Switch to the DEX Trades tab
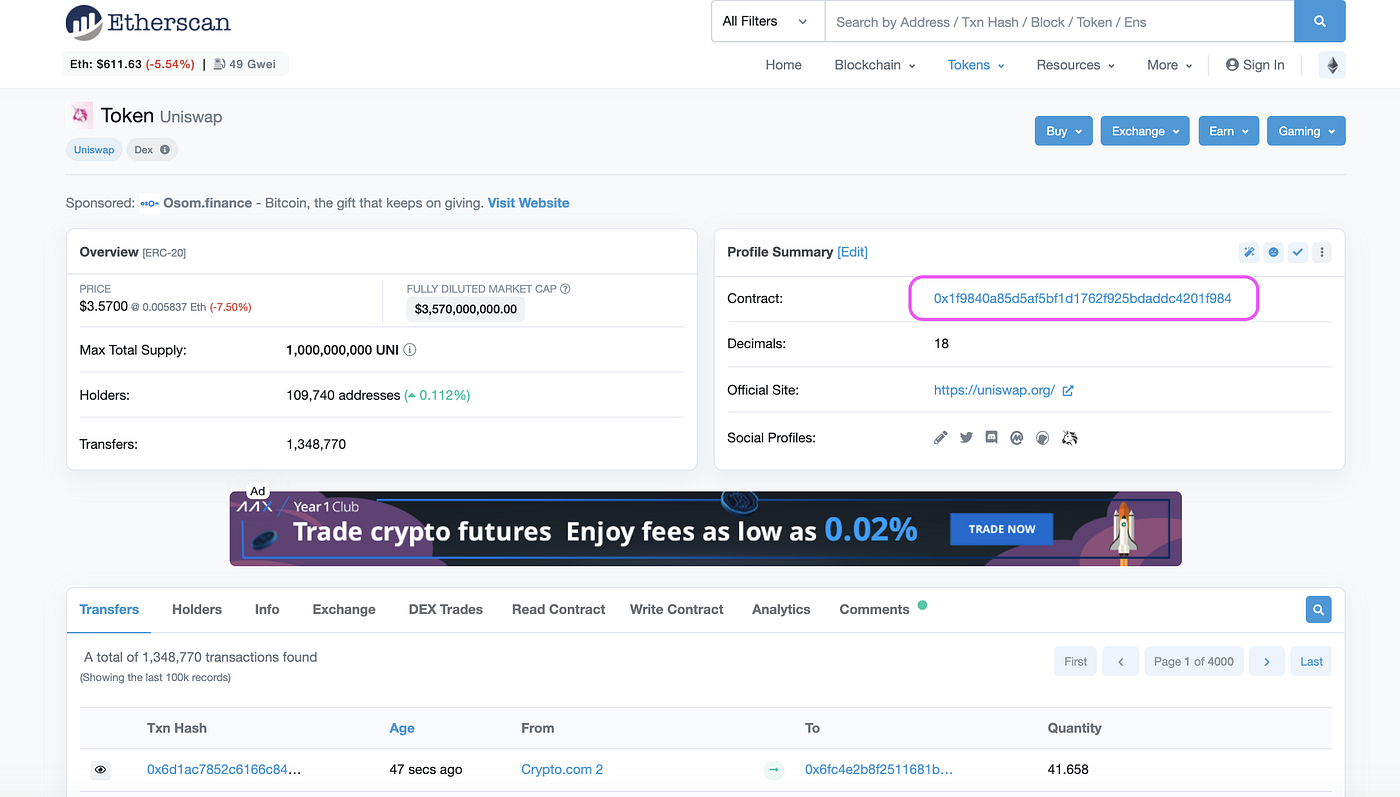This screenshot has height=797, width=1400. (x=446, y=609)
